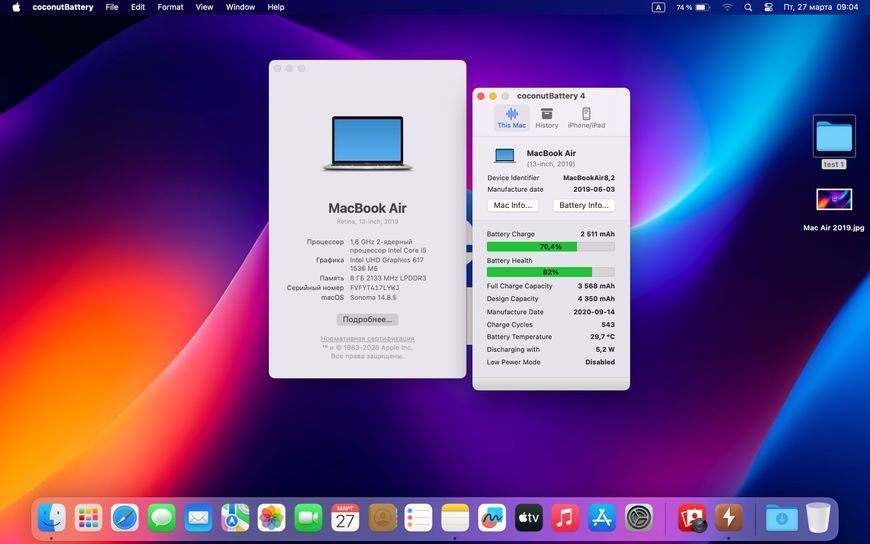Click Design Capacity value 4 350 mAh
The height and width of the screenshot is (544, 870).
point(596,299)
